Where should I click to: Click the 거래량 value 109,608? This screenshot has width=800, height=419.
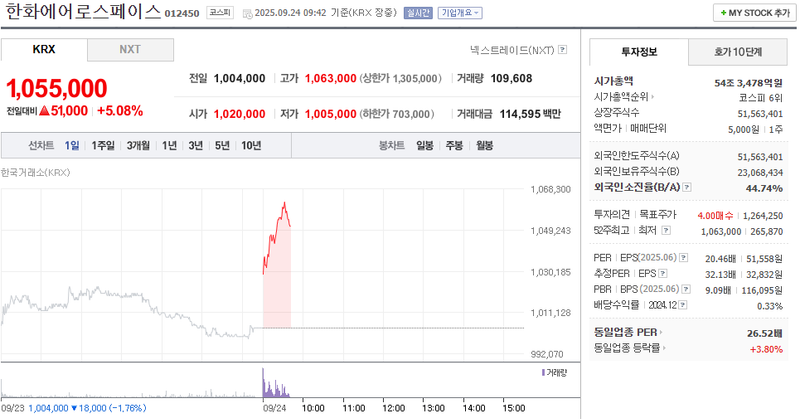coord(511,78)
